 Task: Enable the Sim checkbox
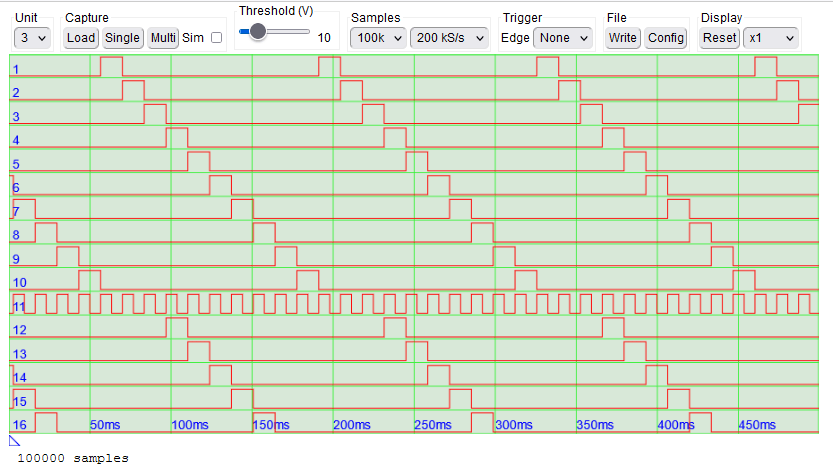216,38
